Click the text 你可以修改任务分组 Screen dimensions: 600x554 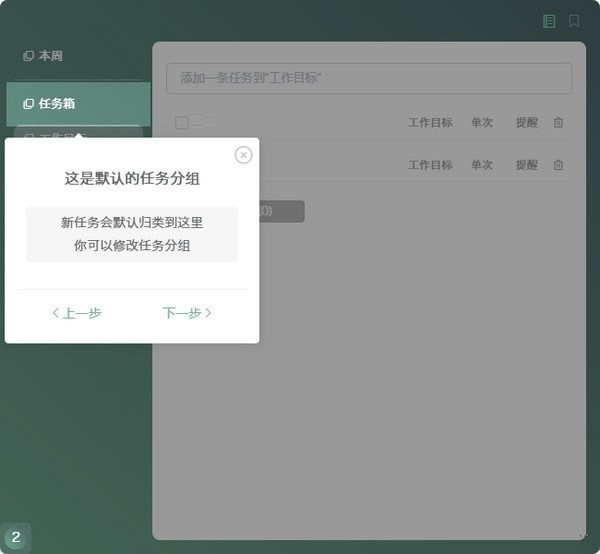tap(132, 246)
